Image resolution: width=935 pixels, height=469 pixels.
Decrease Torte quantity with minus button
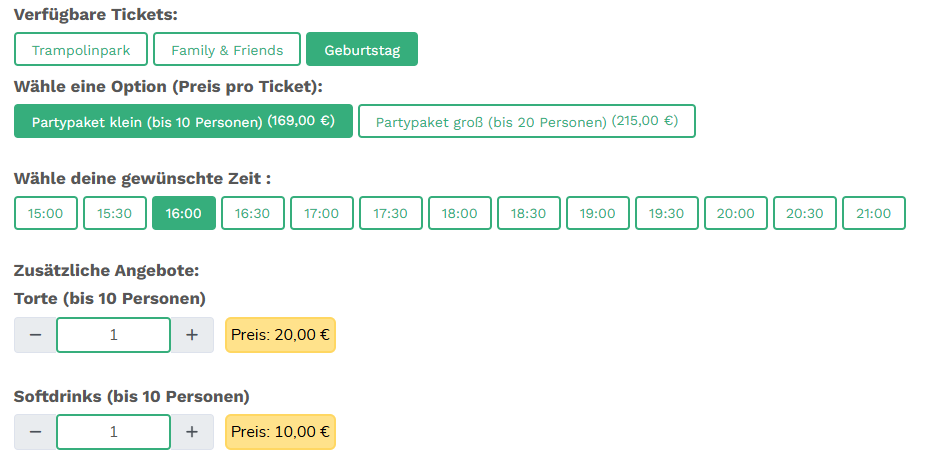pos(36,335)
